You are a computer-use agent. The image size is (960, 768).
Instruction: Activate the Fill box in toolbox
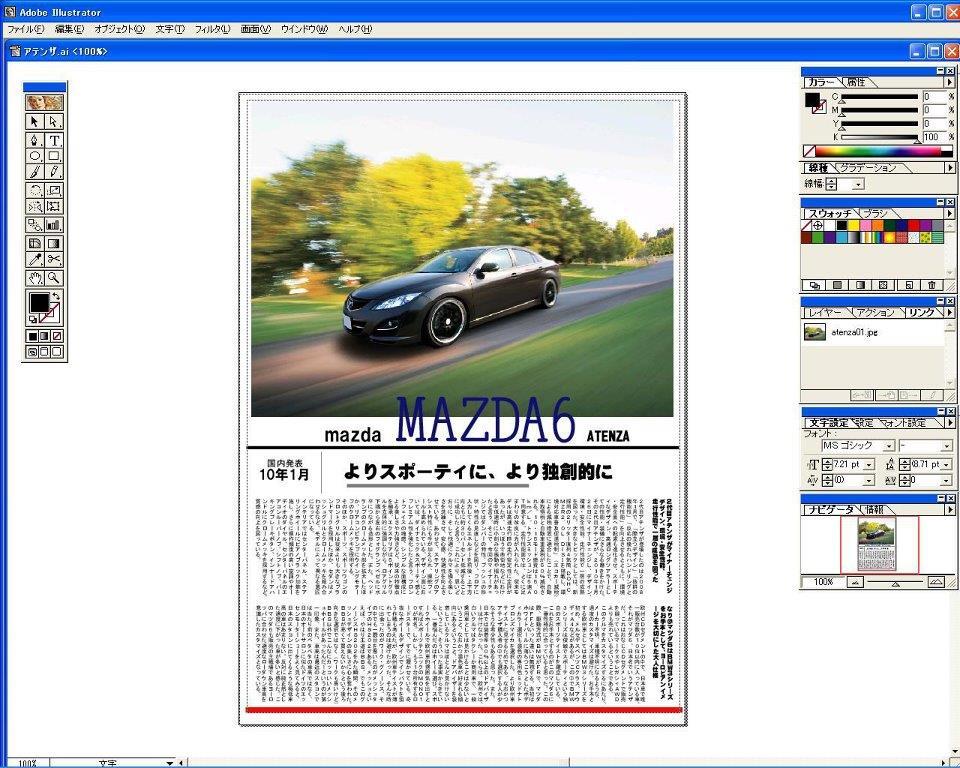coord(39,302)
